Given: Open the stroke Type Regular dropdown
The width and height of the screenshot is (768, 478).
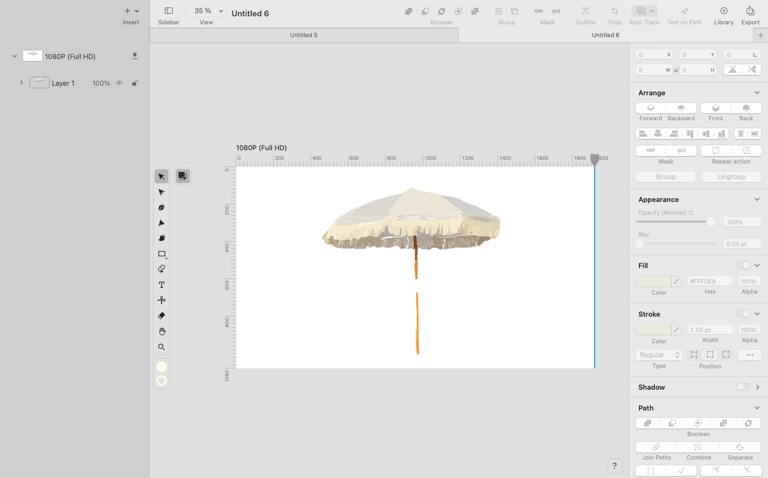Looking at the screenshot, I should [x=659, y=355].
